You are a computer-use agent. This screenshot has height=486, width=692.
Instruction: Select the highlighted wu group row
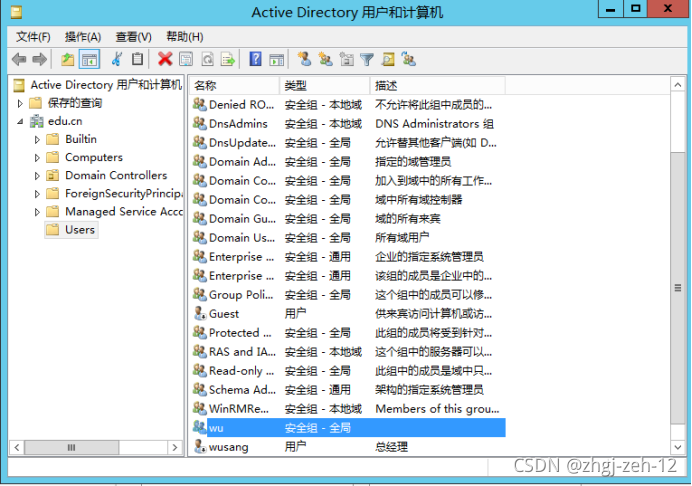(x=347, y=428)
